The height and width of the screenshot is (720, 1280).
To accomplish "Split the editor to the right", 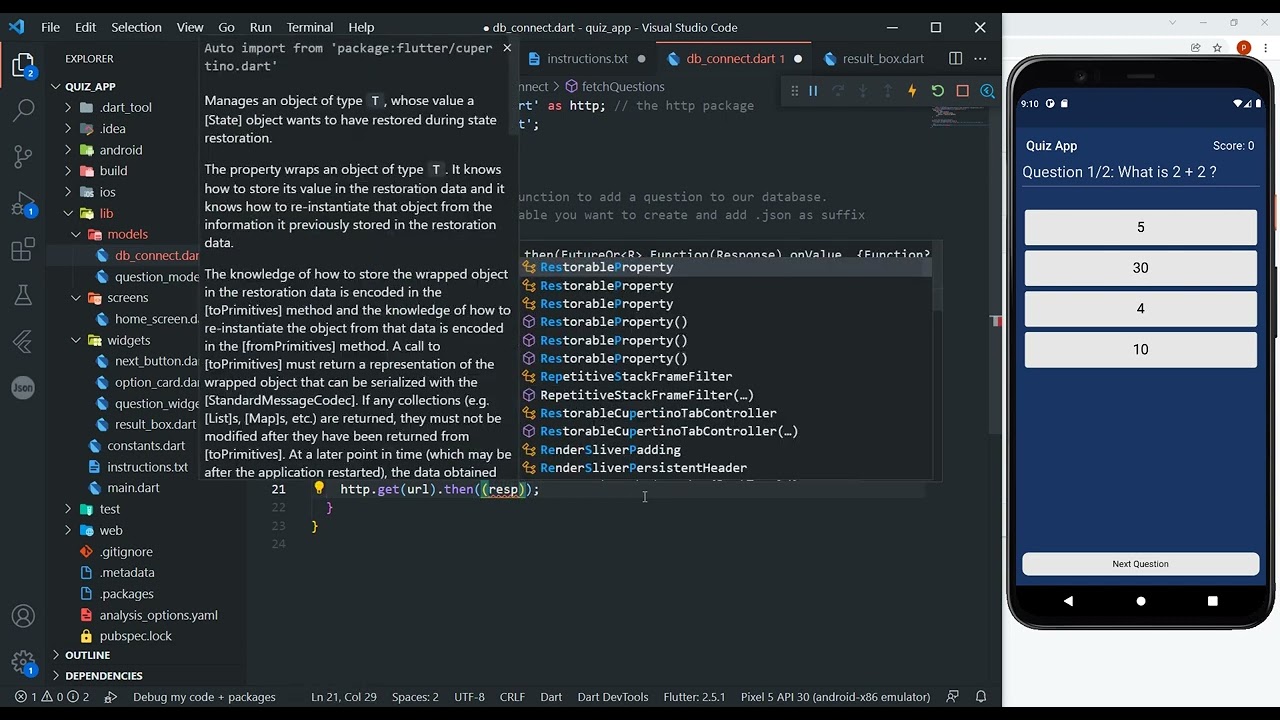I will (x=955, y=59).
